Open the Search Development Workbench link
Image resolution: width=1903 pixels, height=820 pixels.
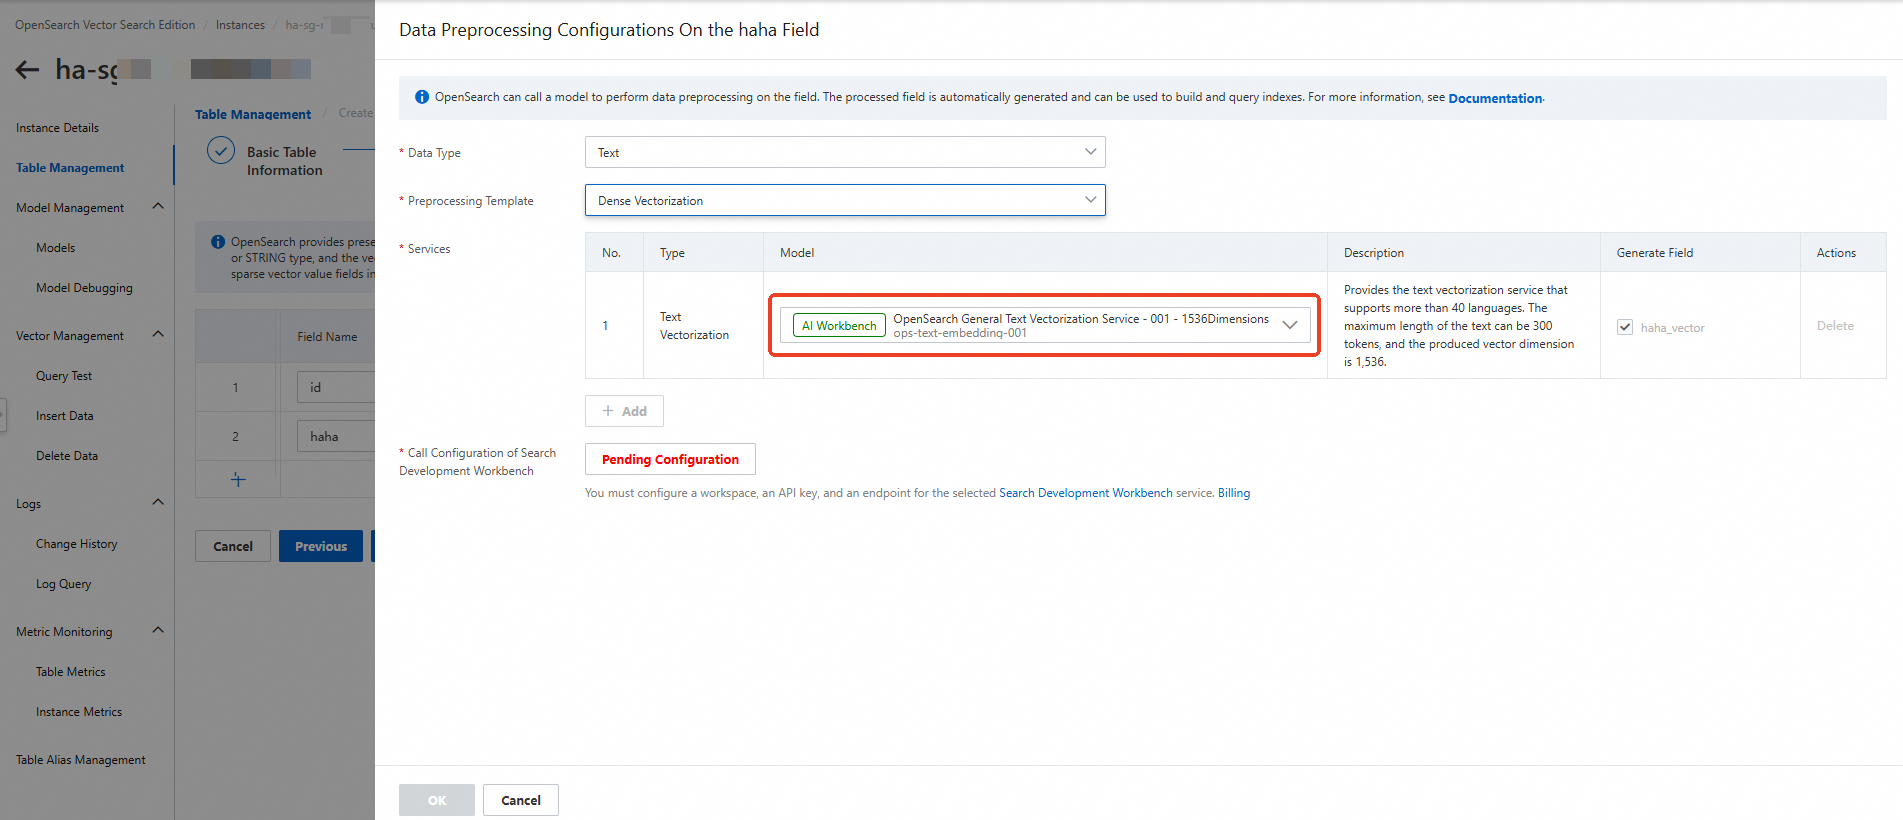(1085, 493)
